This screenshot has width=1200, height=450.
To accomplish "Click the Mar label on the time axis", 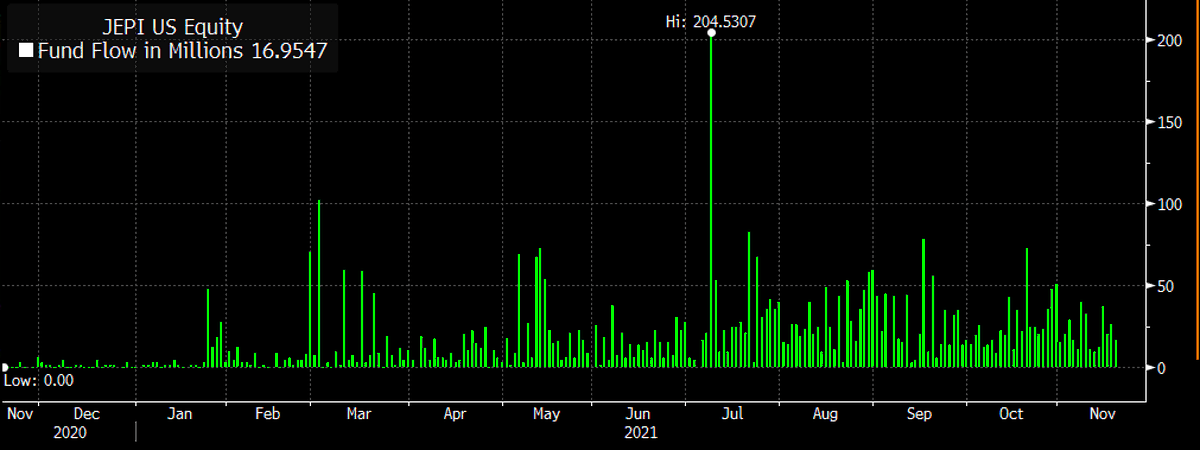I will (359, 413).
